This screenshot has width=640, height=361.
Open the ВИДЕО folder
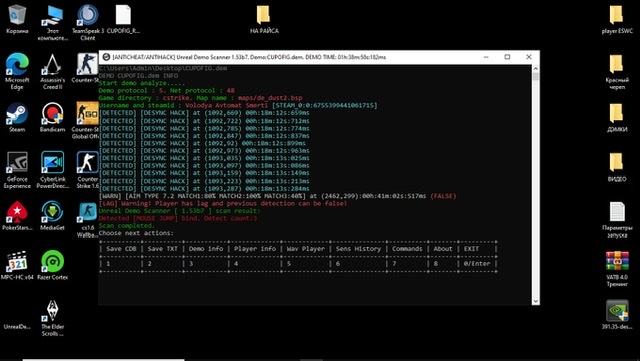pos(617,167)
